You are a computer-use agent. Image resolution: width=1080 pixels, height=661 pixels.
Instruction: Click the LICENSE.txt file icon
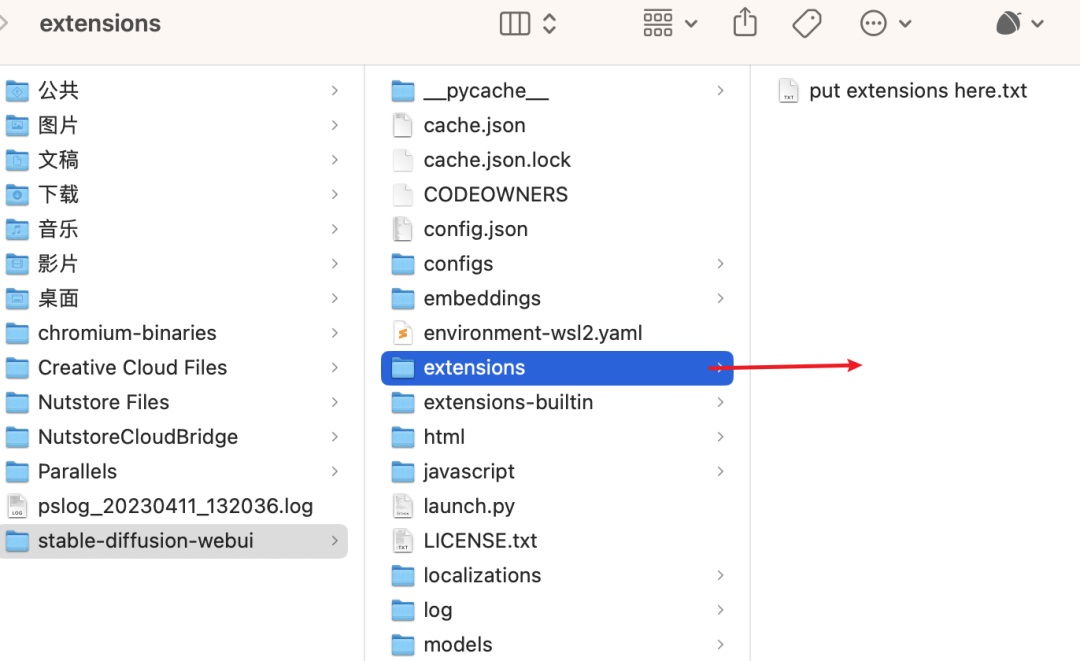tap(403, 541)
